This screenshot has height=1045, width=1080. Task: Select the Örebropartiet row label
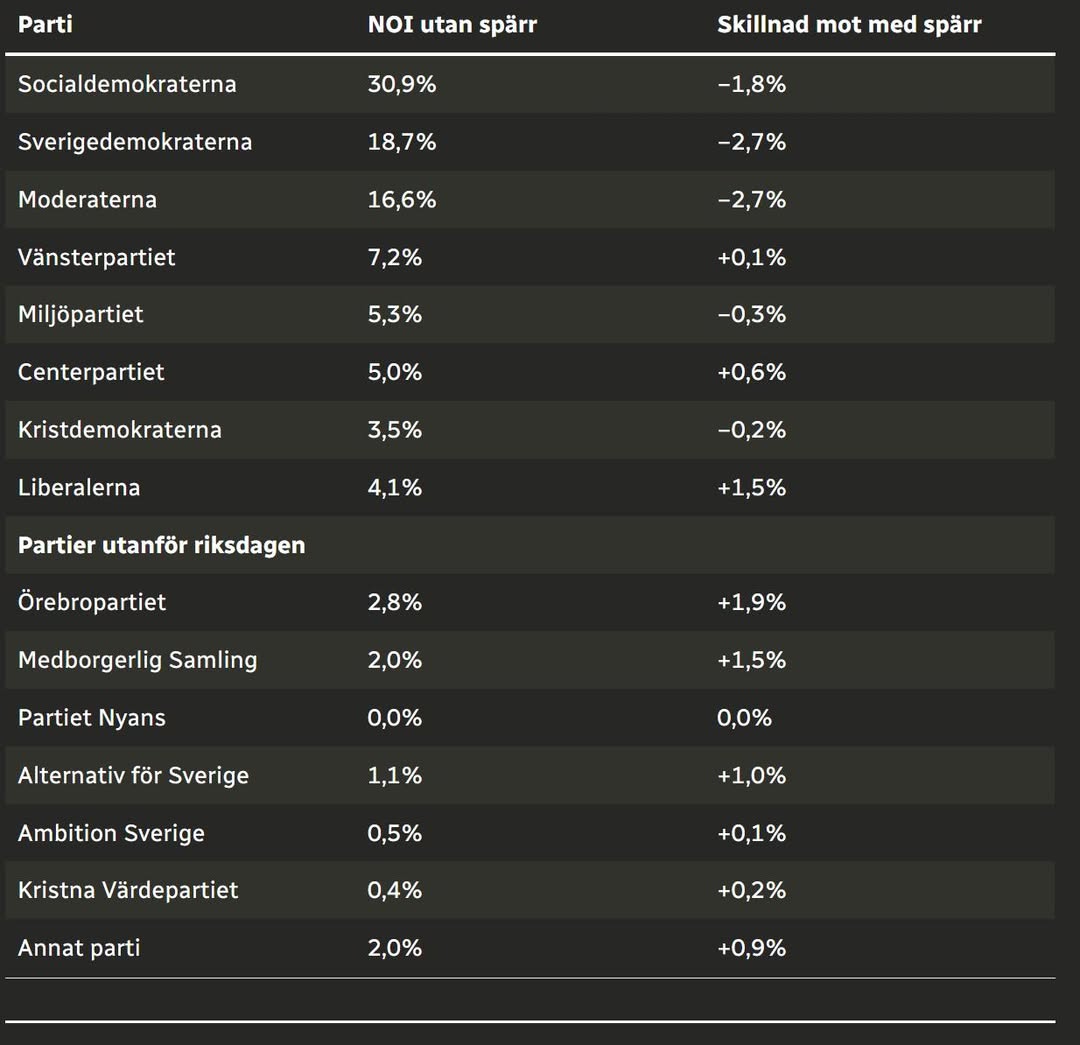(92, 603)
